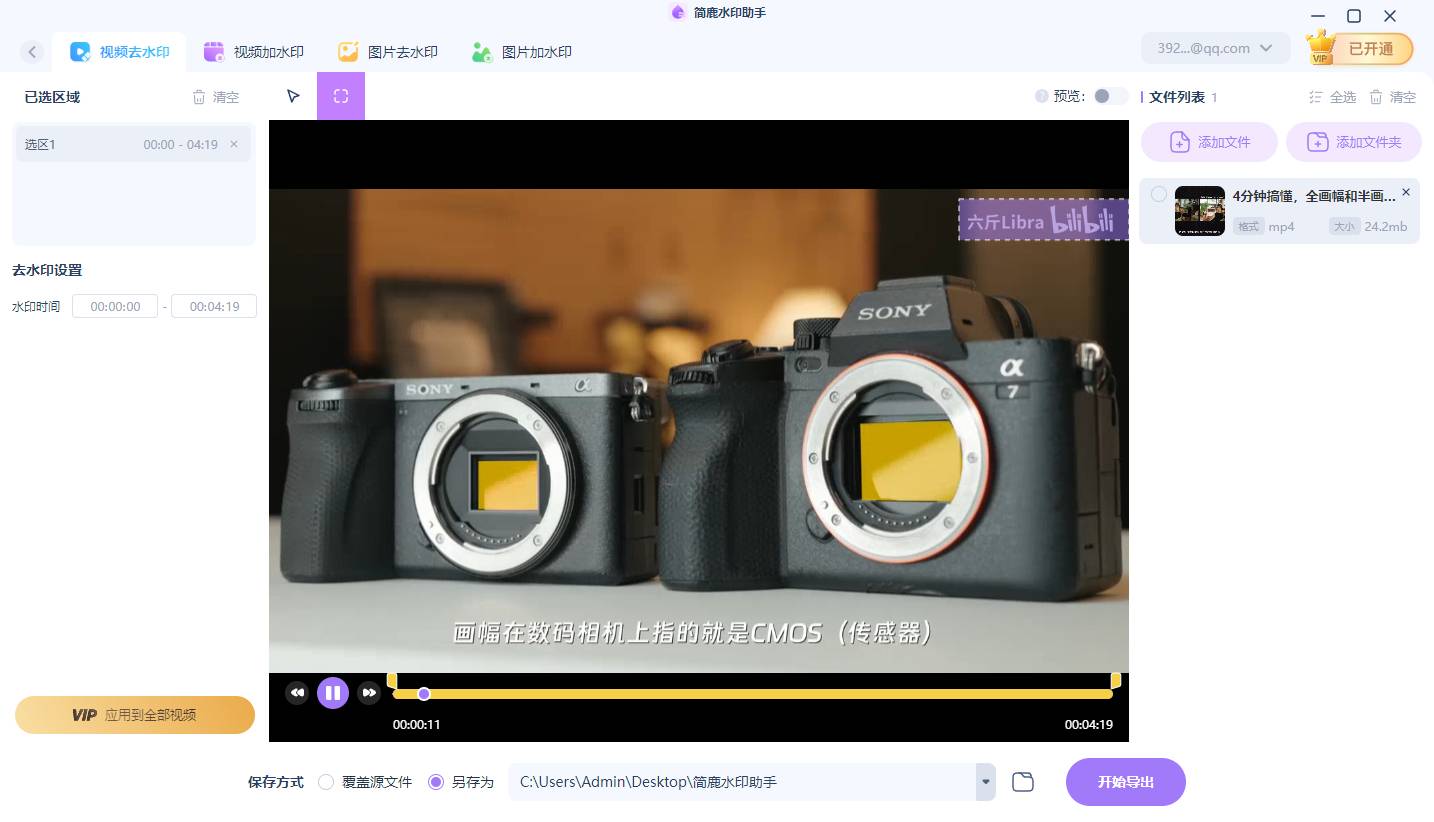Browse for output folder icon
The width and height of the screenshot is (1434, 822).
click(1022, 782)
